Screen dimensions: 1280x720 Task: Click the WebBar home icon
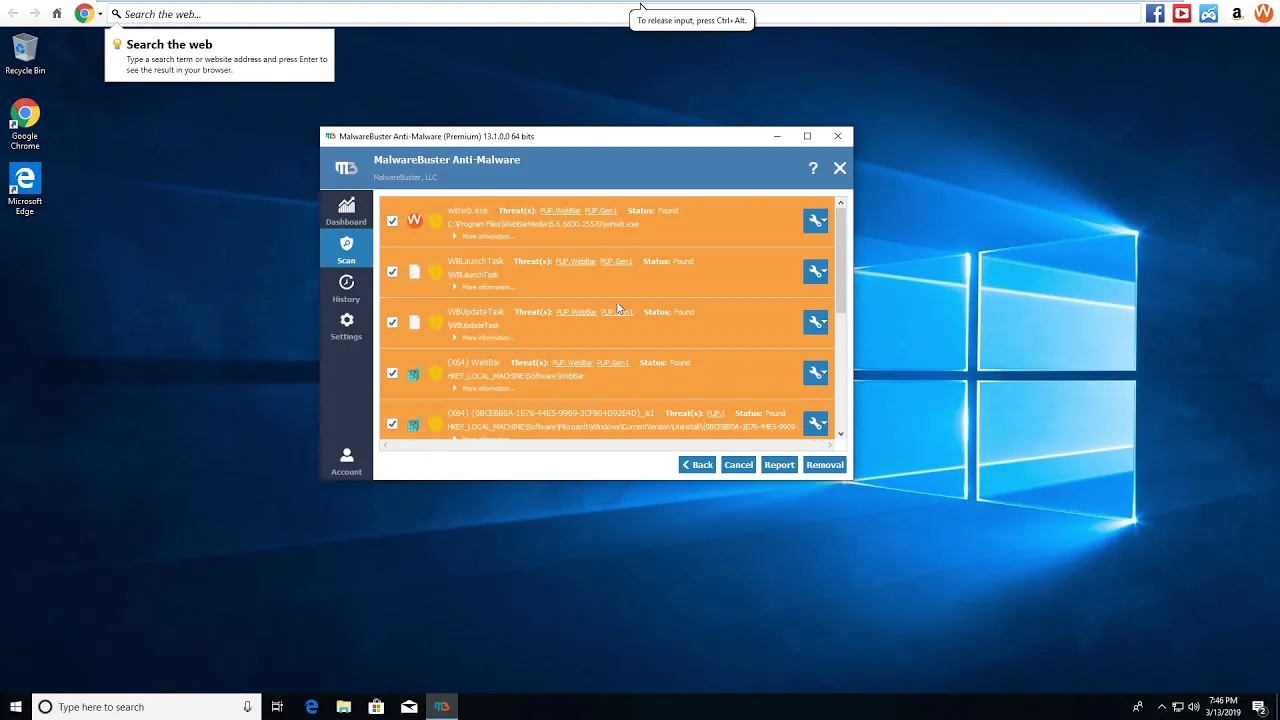57,14
